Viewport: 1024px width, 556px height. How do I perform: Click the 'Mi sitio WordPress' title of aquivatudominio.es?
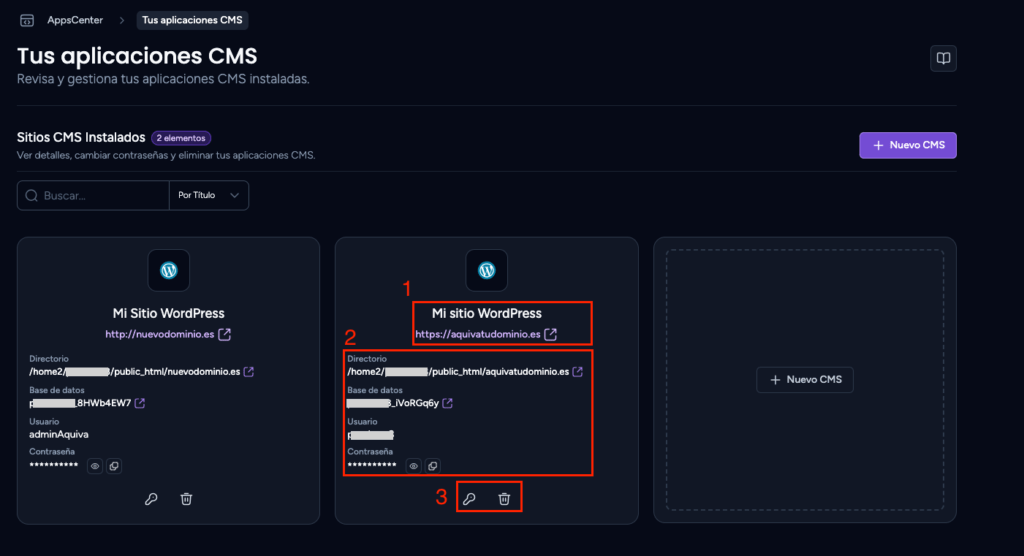[487, 314]
